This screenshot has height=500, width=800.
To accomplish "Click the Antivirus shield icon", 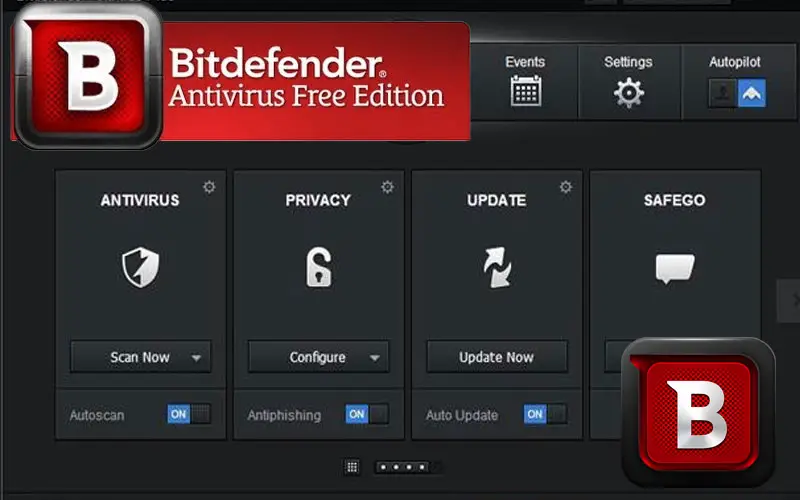I will click(x=140, y=267).
